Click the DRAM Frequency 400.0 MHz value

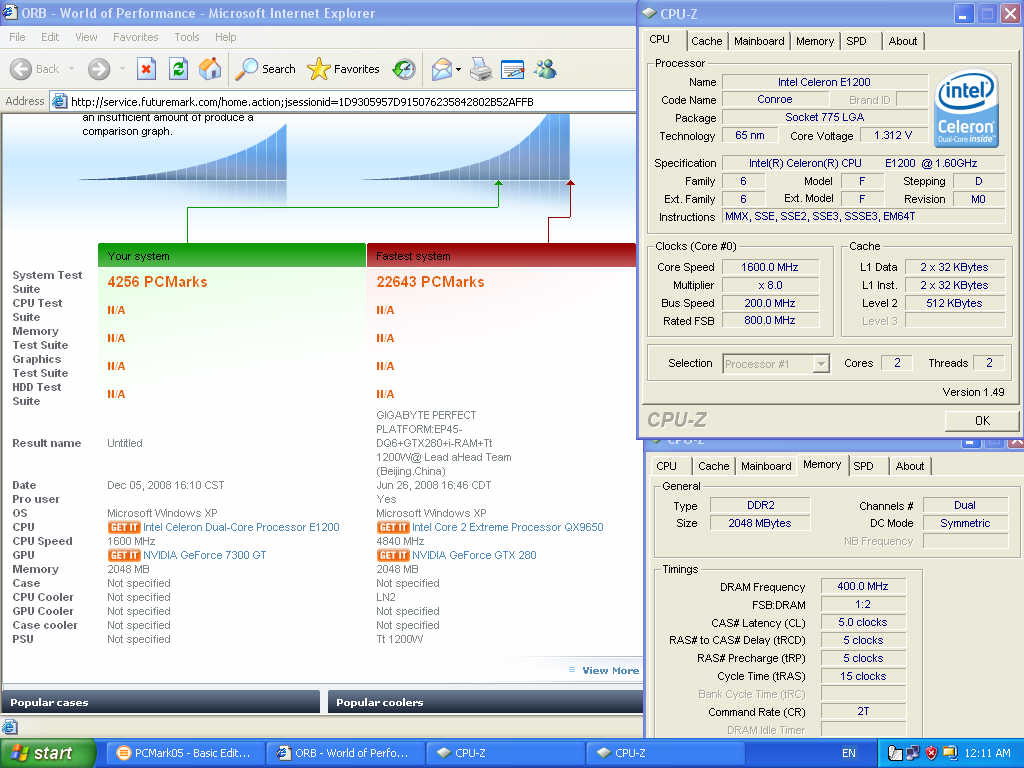pos(863,586)
